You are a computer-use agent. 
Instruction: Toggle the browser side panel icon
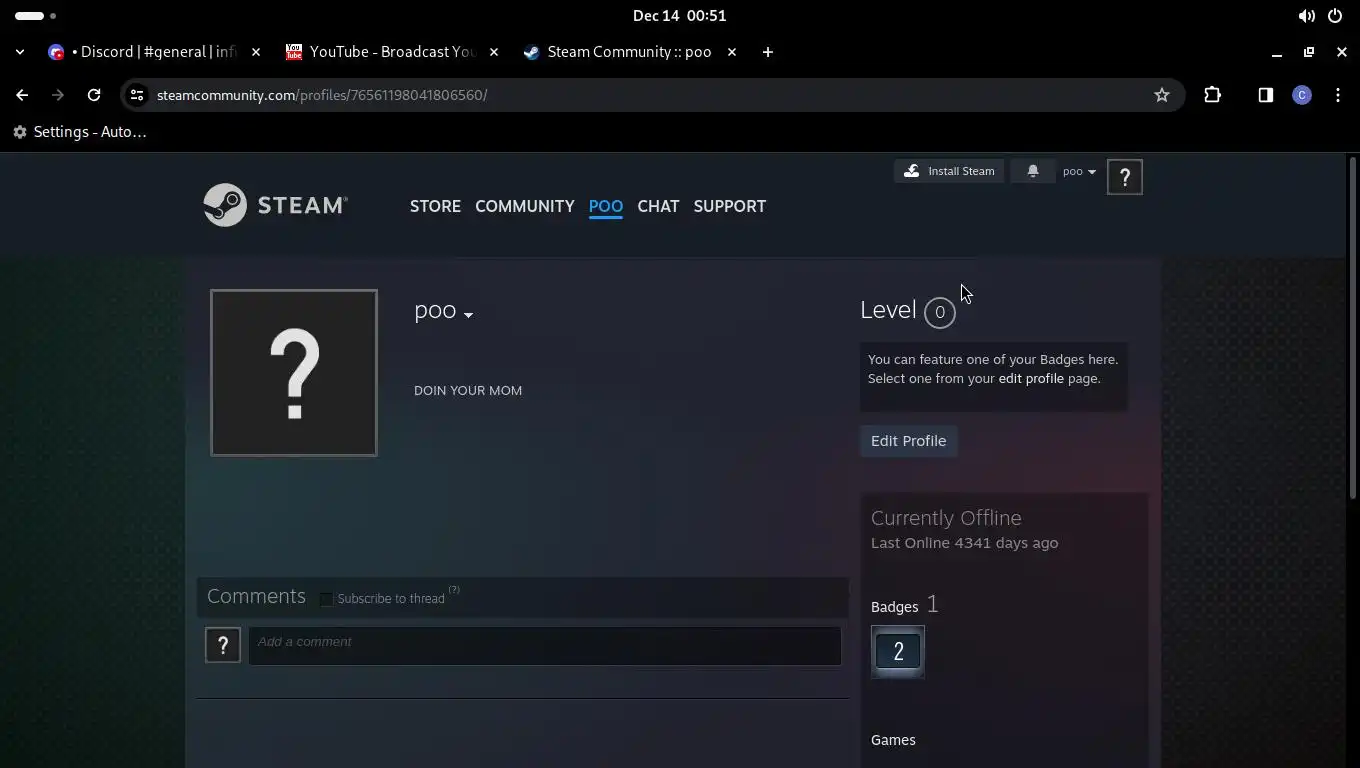(1265, 95)
